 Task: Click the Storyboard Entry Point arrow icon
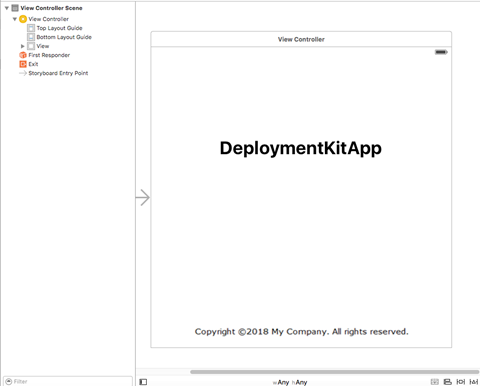[23, 73]
